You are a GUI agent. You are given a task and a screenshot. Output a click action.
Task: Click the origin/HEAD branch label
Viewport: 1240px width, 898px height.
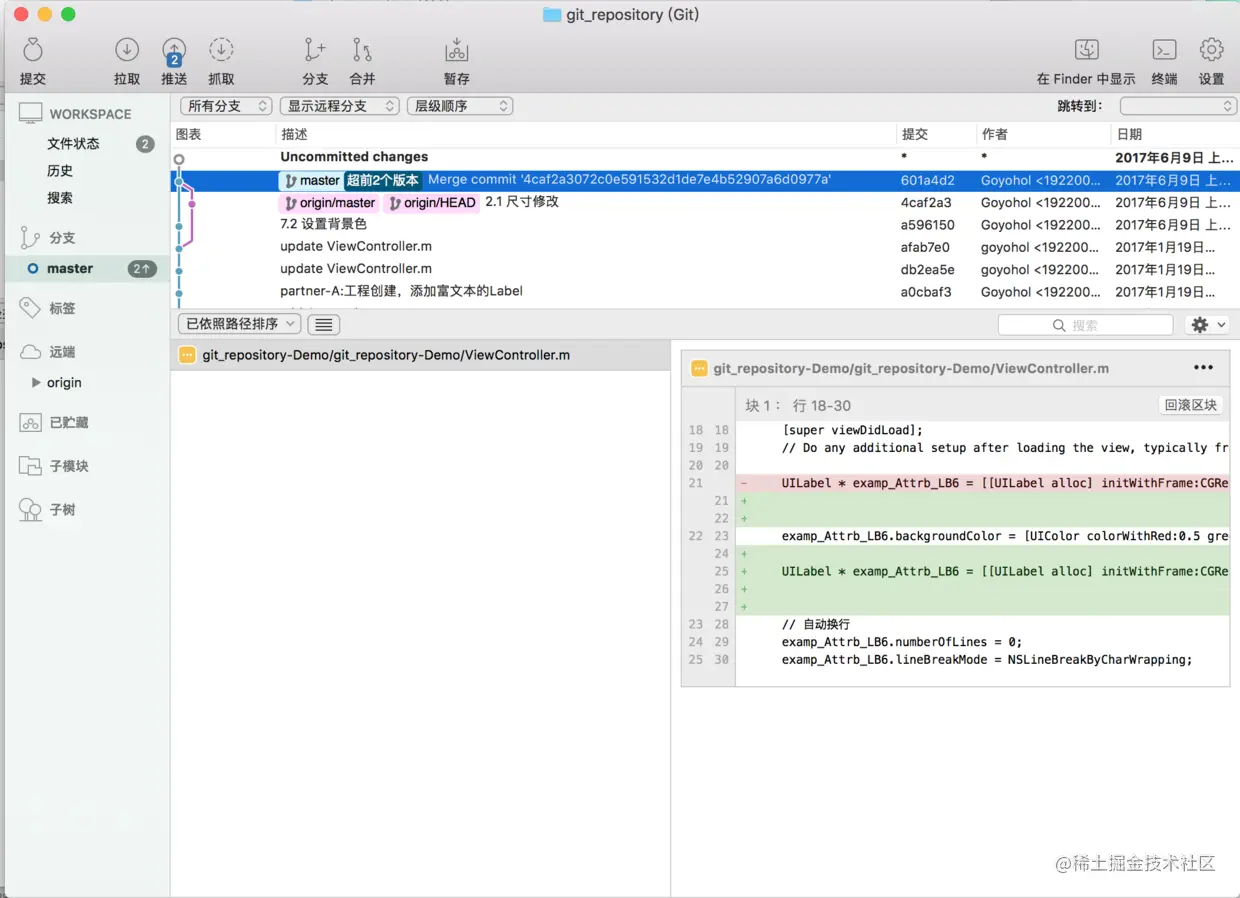click(432, 203)
